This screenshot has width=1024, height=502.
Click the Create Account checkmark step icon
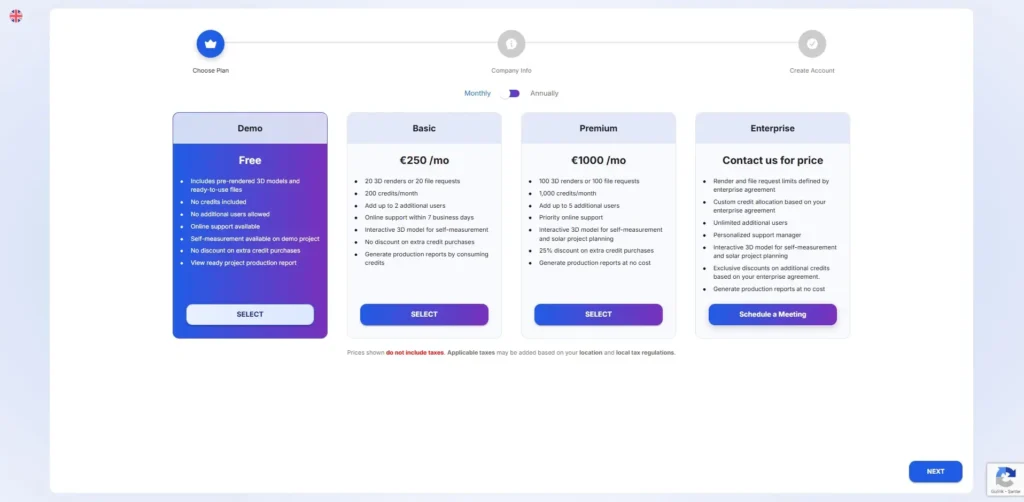coord(812,44)
